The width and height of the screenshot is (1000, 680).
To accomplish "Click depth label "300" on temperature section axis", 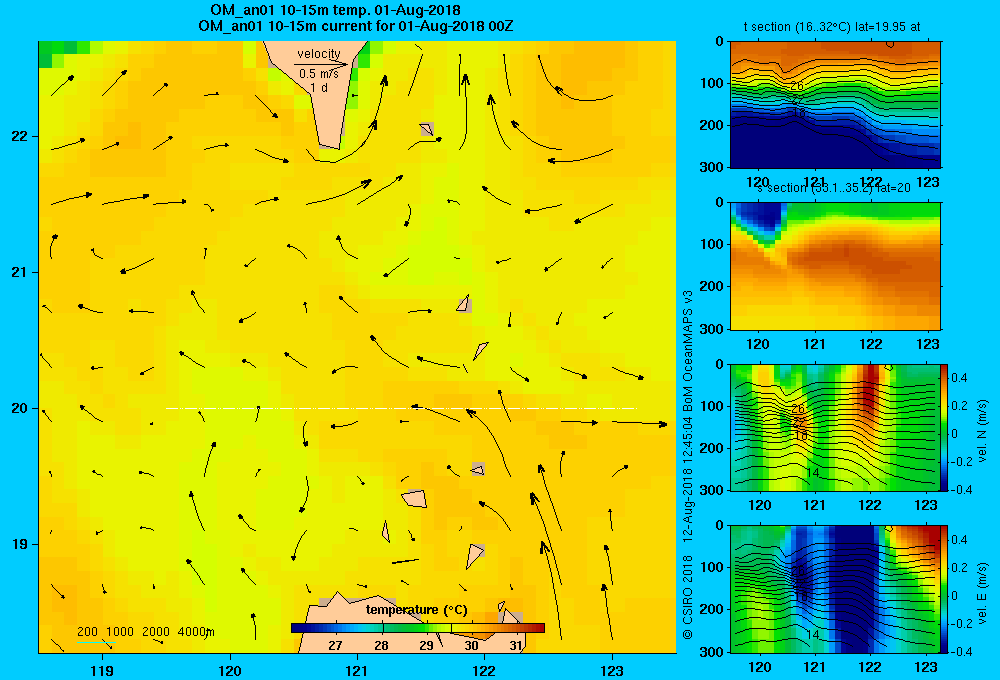I will pyautogui.click(x=712, y=167).
